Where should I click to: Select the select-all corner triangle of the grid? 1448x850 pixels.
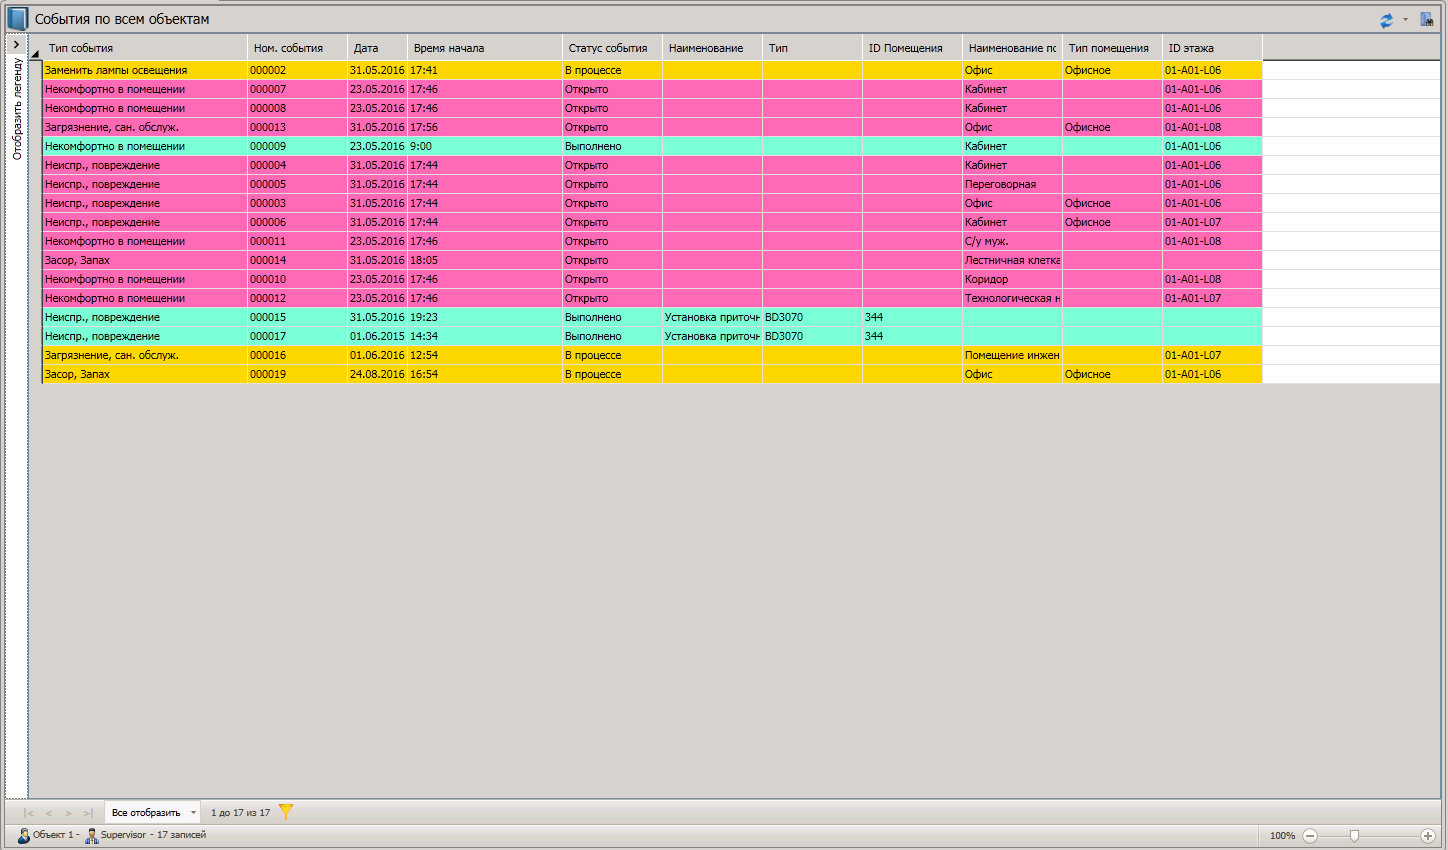tap(35, 53)
